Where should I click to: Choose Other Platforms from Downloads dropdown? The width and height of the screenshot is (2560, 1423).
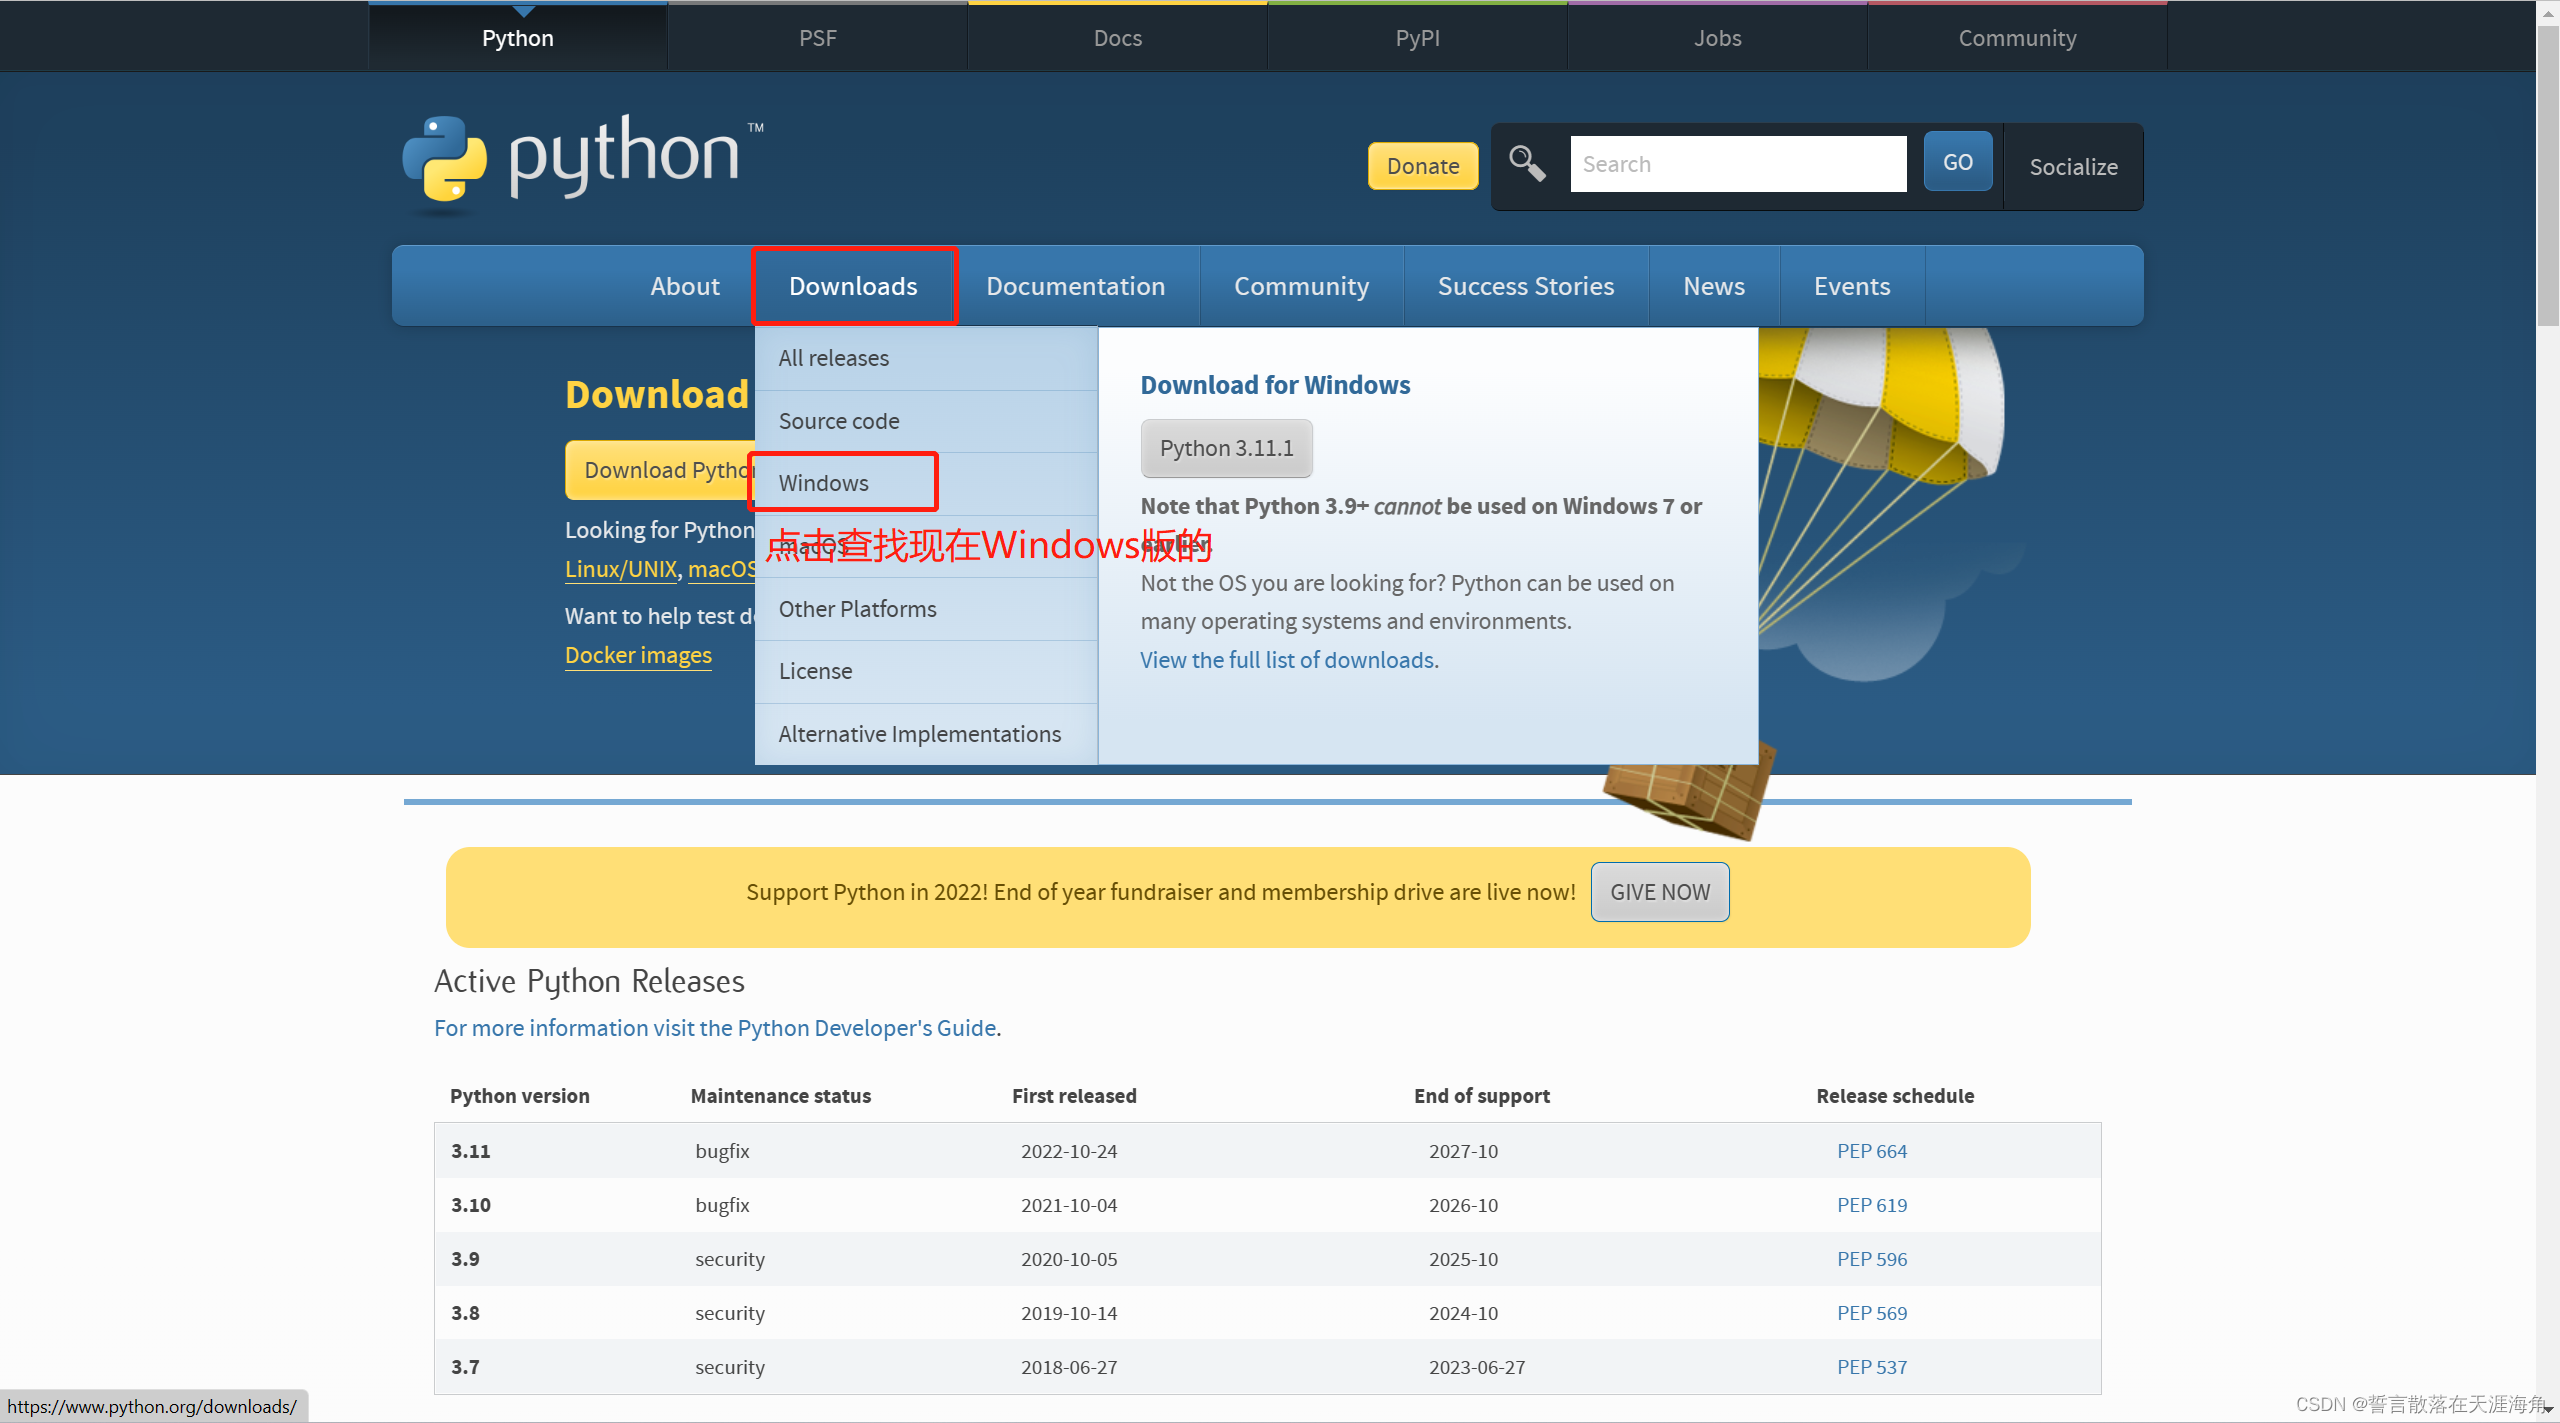(x=926, y=609)
